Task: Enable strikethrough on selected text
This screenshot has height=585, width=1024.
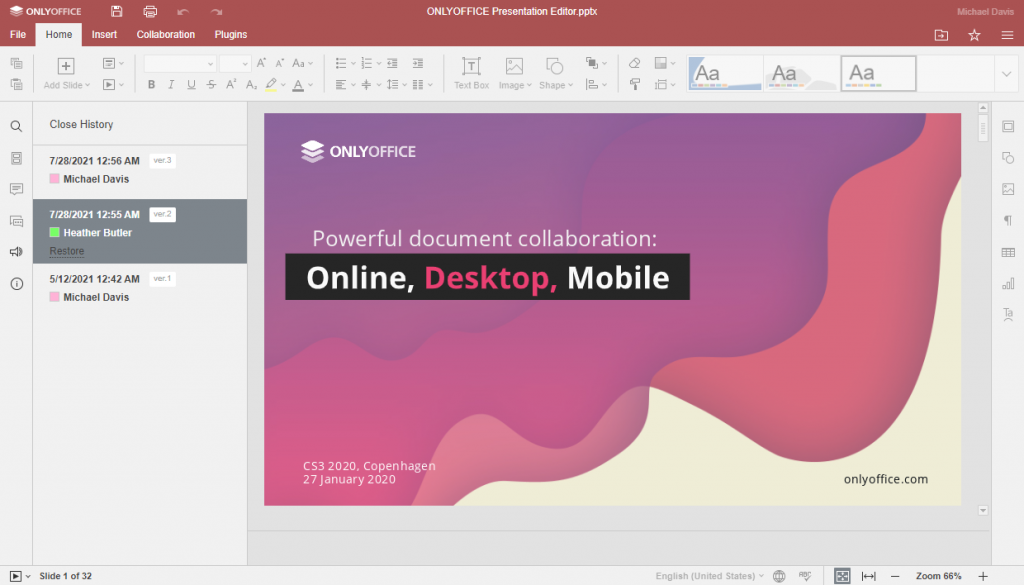Action: [211, 84]
